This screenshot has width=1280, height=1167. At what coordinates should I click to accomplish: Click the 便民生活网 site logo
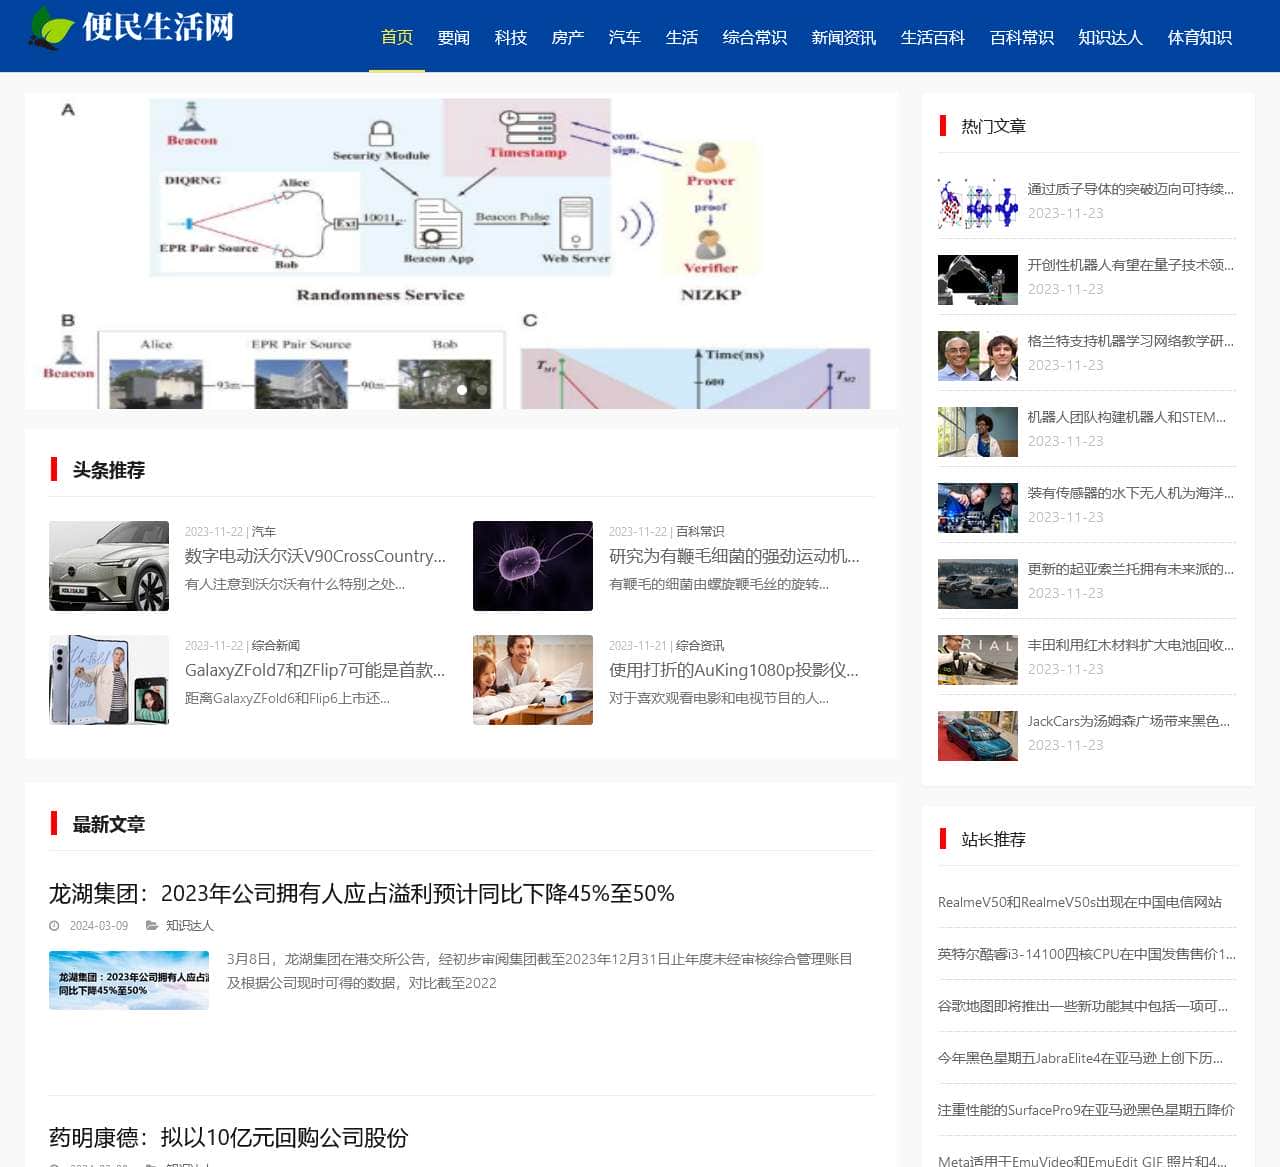[131, 27]
